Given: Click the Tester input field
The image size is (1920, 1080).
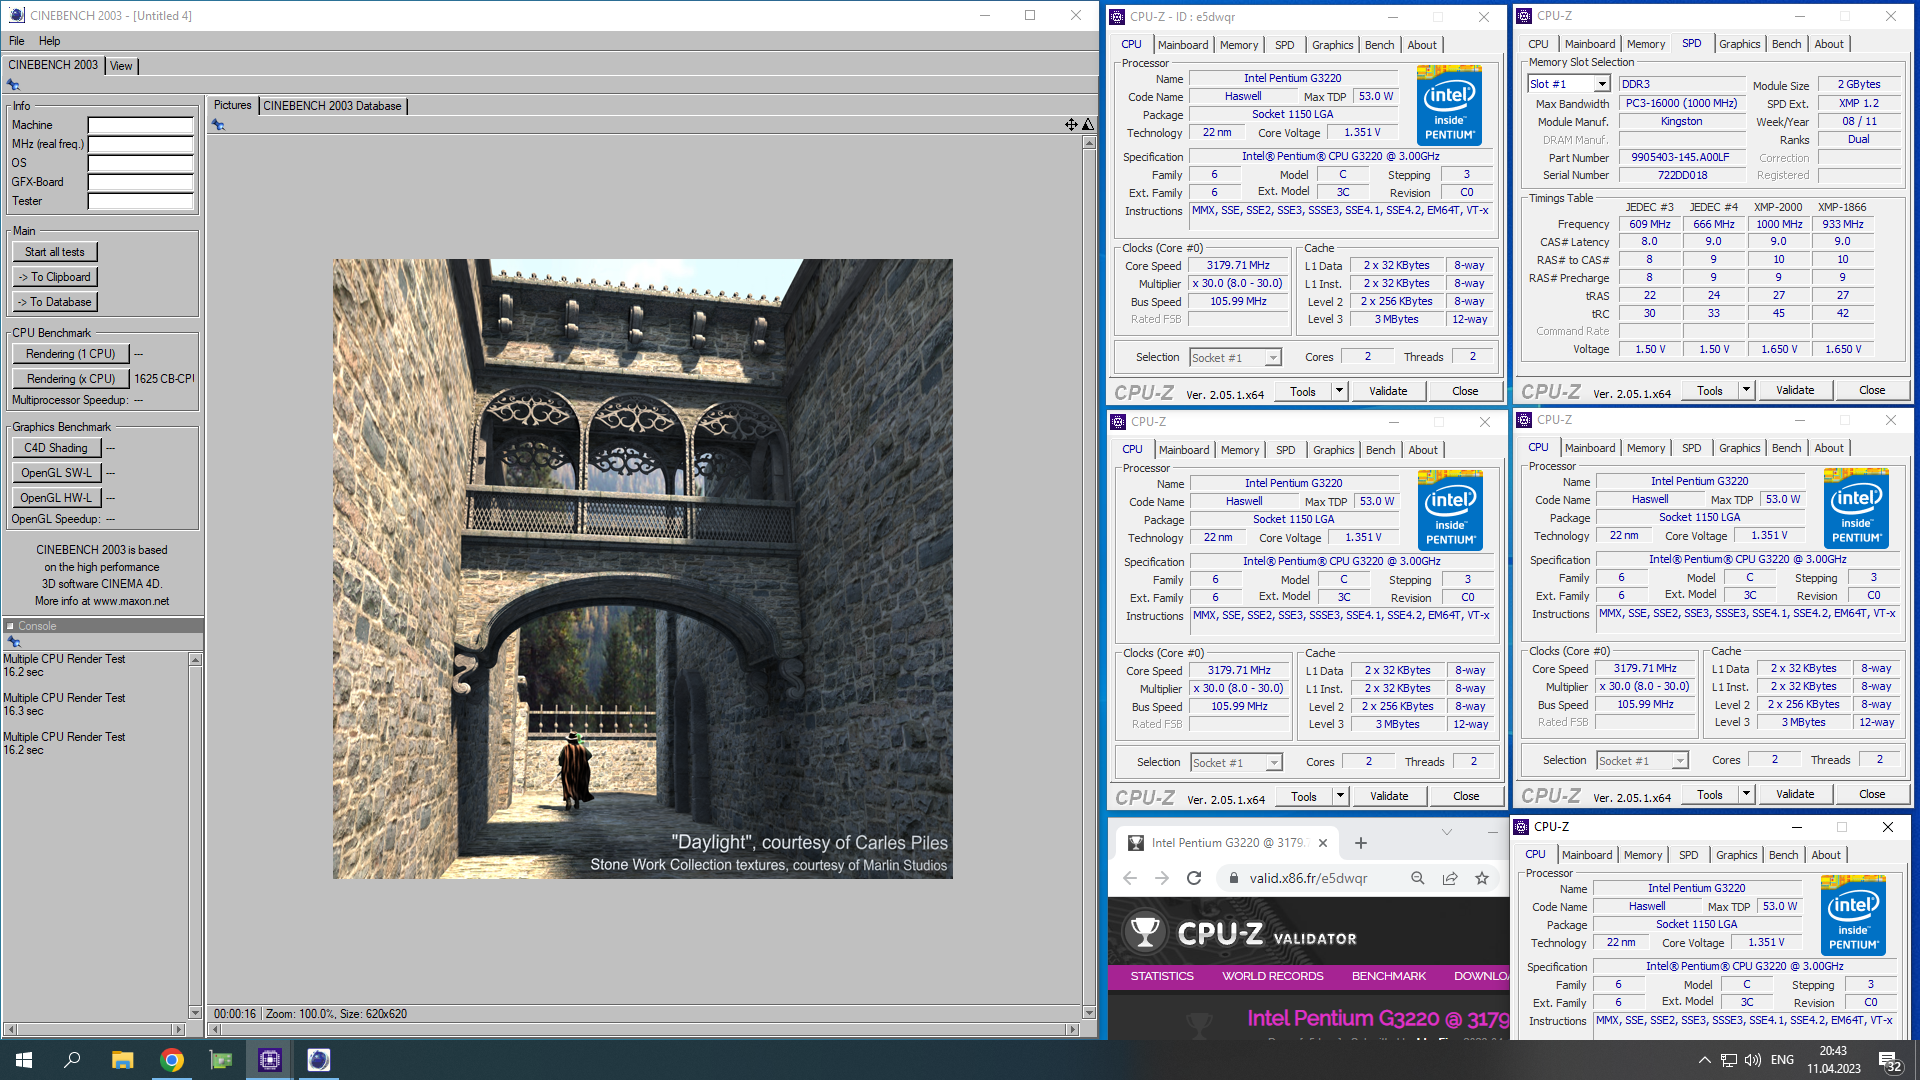Looking at the screenshot, I should coord(140,201).
